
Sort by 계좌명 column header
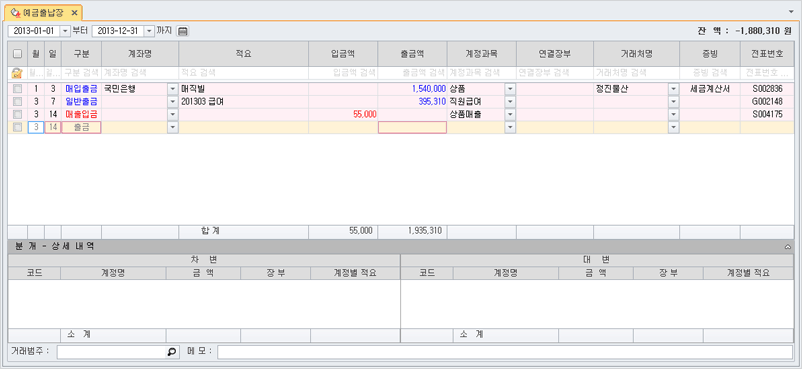(140, 54)
